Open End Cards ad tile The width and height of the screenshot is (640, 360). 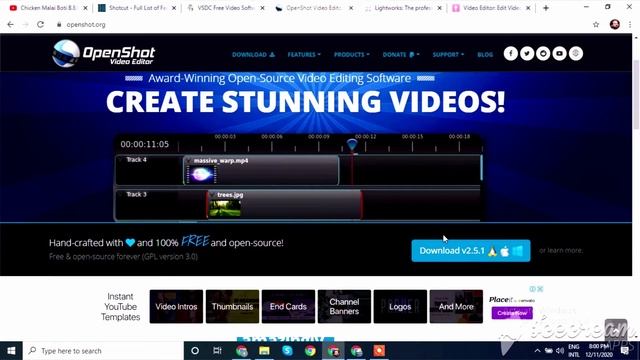pos(288,307)
